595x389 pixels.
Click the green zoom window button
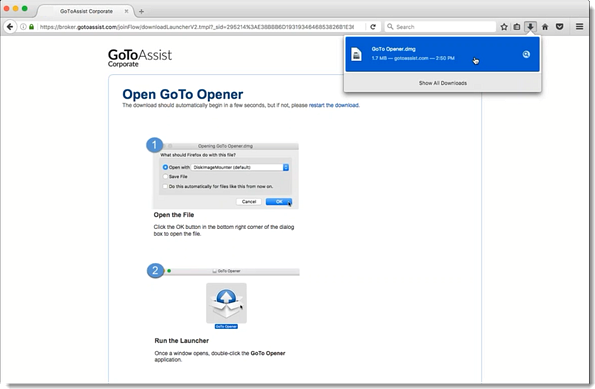click(x=25, y=8)
